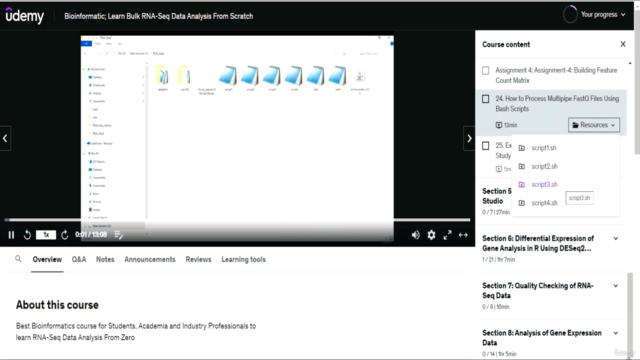The width and height of the screenshot is (640, 360).
Task: Click script4.sh download icon
Action: pyautogui.click(x=522, y=203)
